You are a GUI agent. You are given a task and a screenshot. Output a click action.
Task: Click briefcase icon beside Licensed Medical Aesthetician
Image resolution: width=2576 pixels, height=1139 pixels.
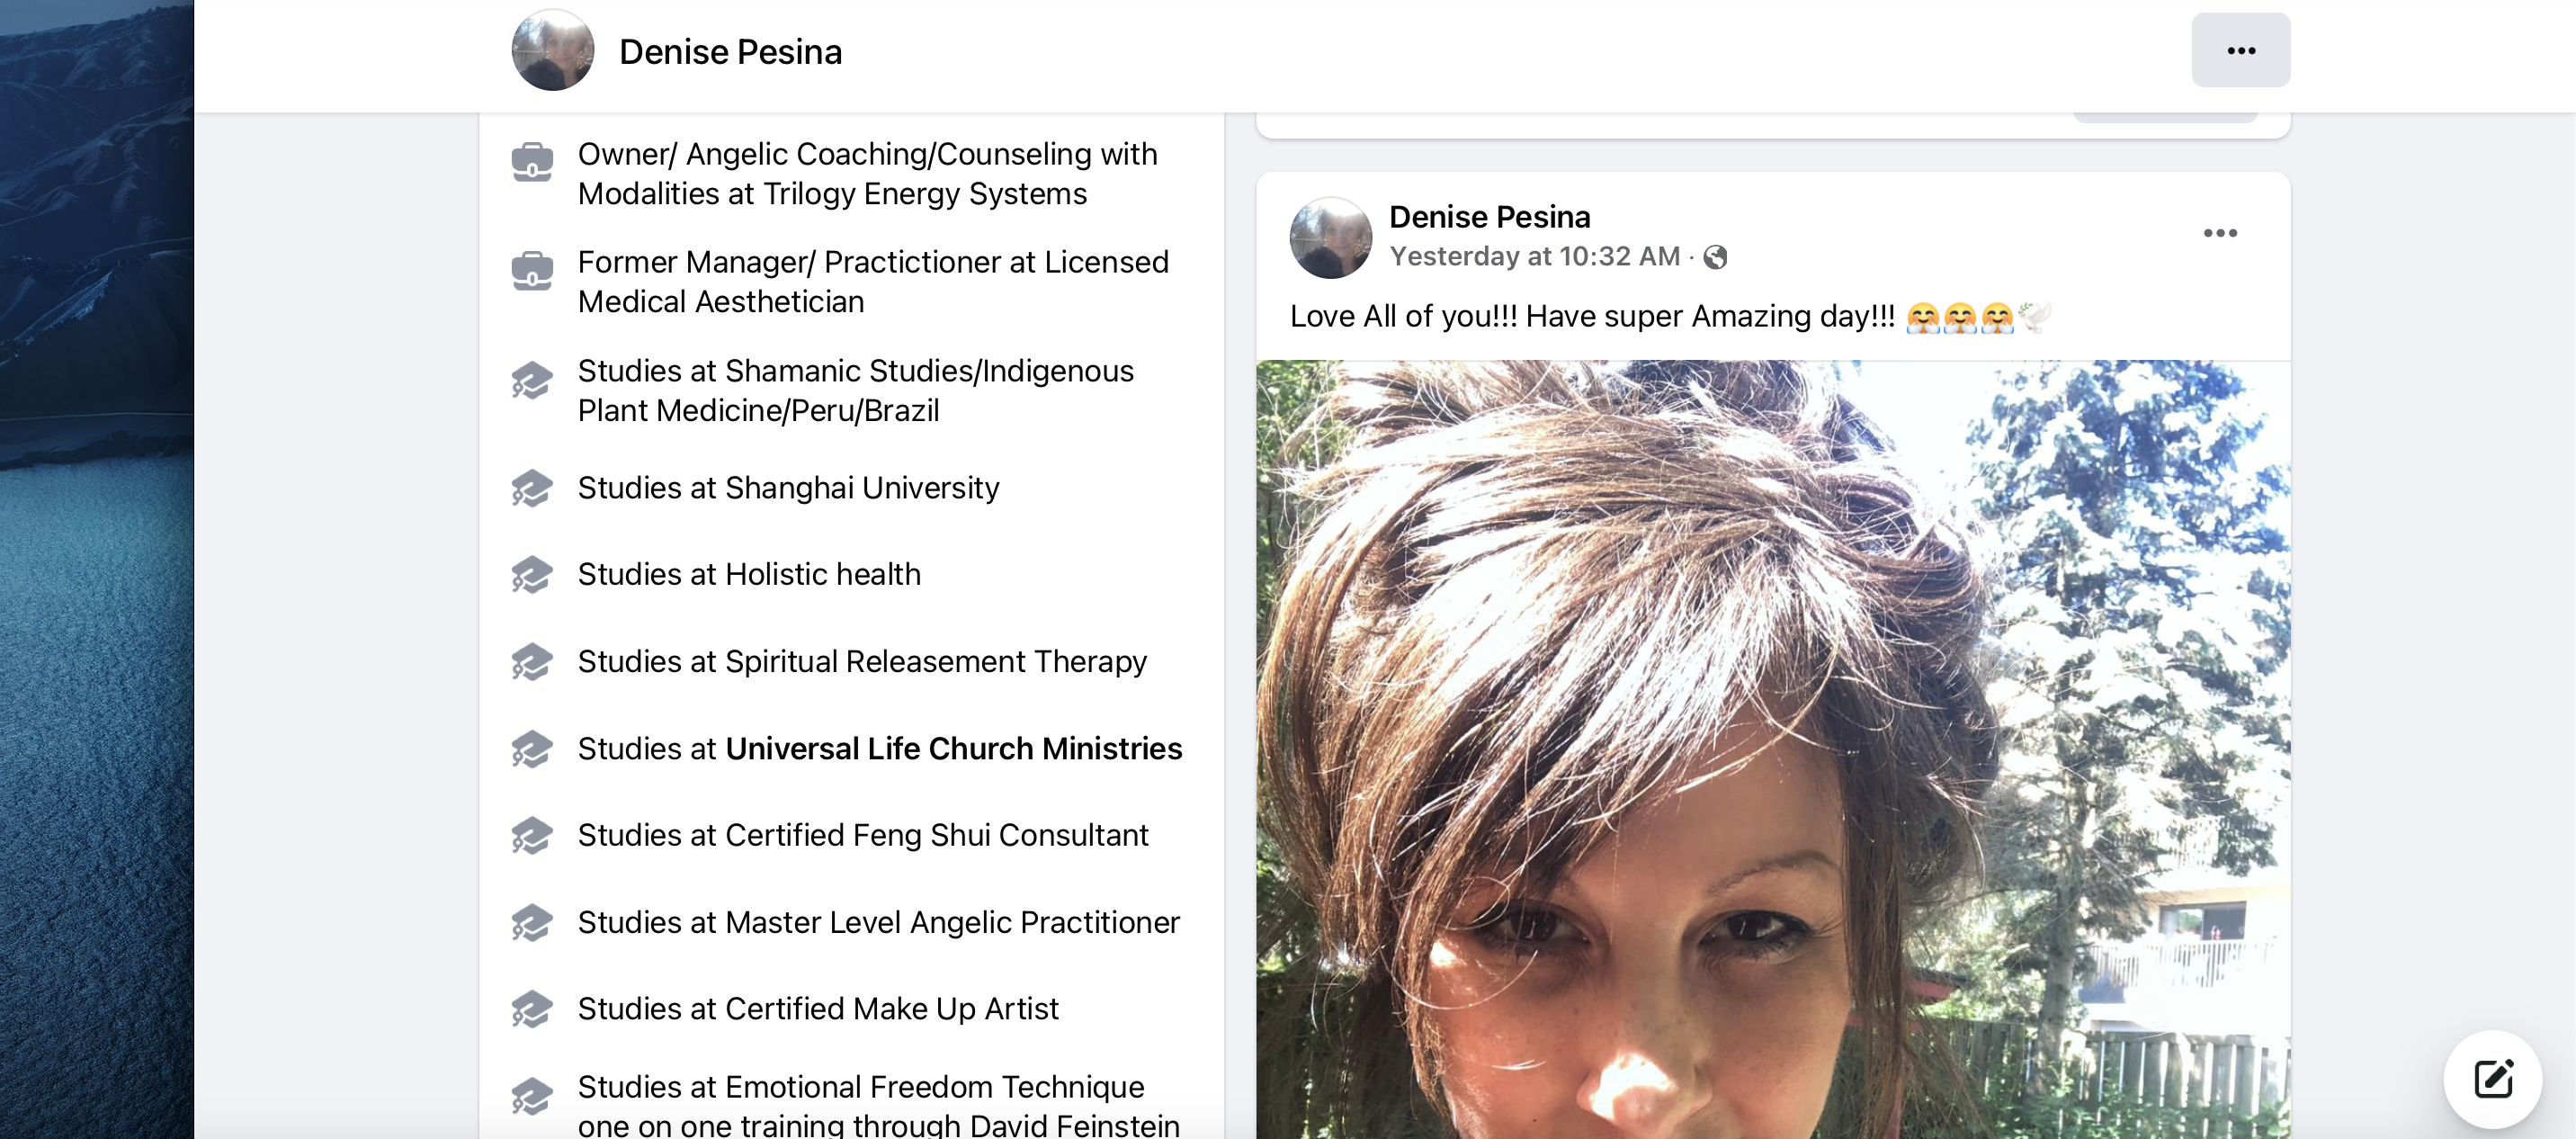click(532, 270)
